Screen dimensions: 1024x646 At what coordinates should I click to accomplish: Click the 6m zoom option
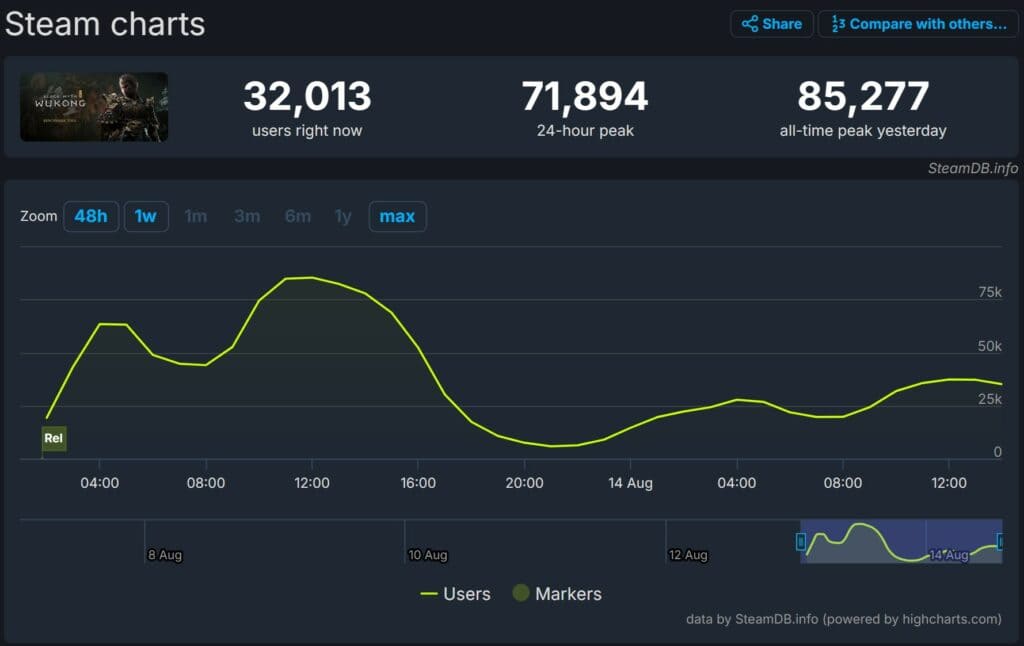pyautogui.click(x=298, y=216)
